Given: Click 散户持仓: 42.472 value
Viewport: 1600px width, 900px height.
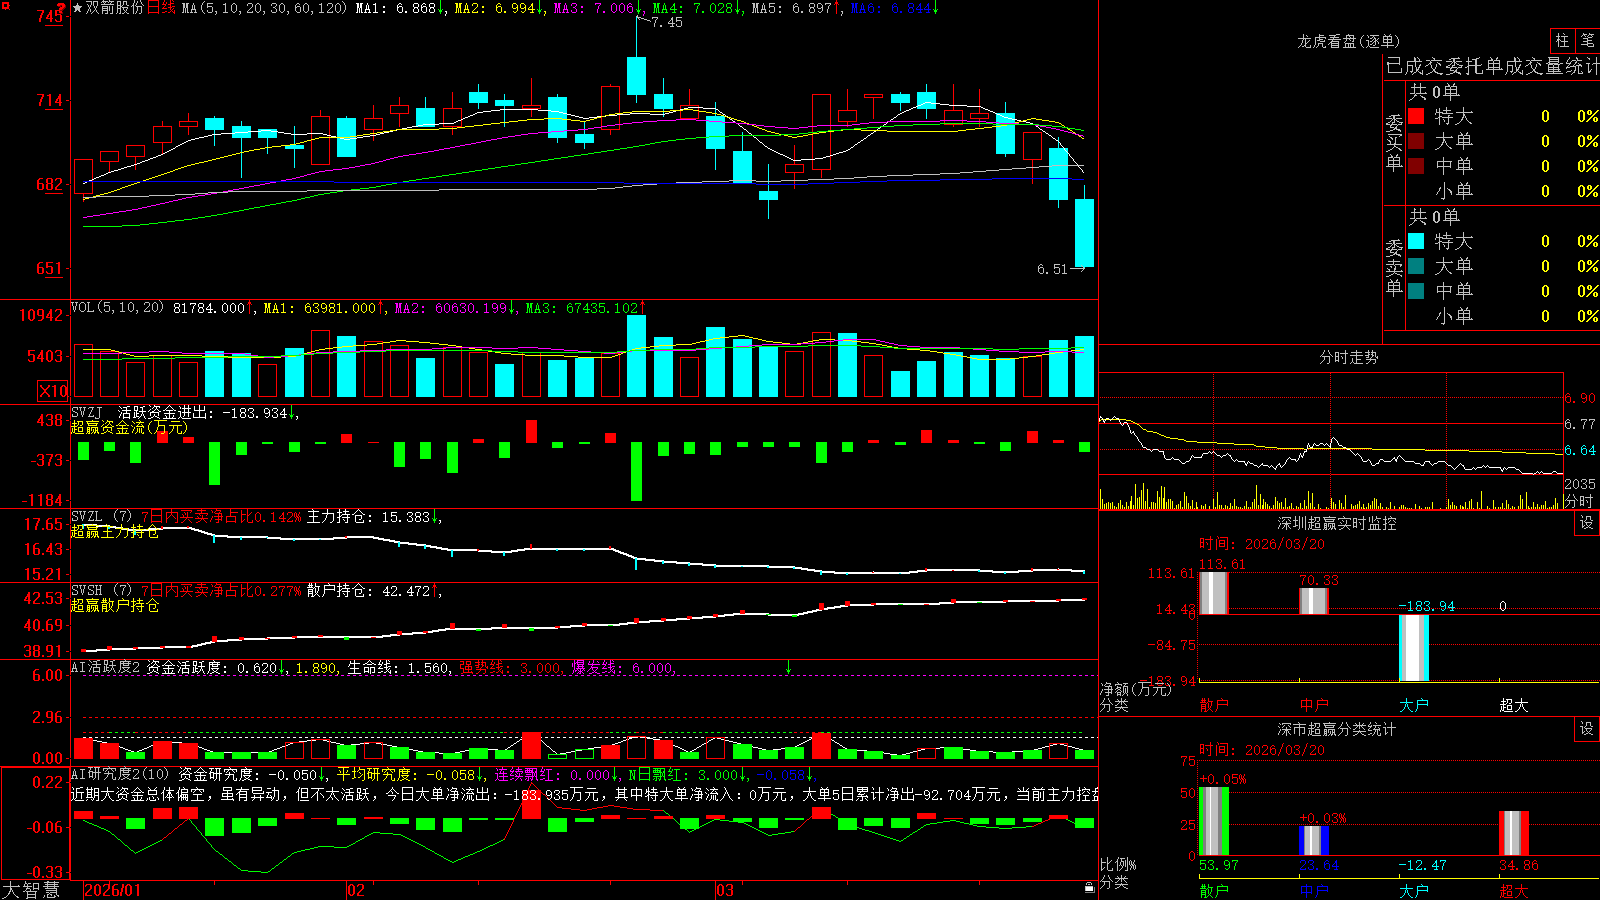Looking at the screenshot, I should pos(368,591).
